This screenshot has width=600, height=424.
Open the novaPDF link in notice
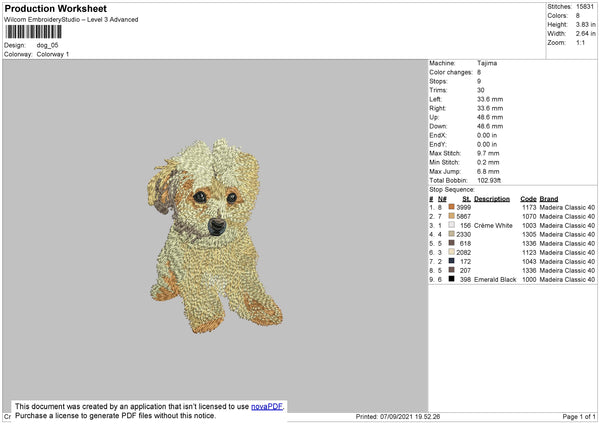pos(267,406)
